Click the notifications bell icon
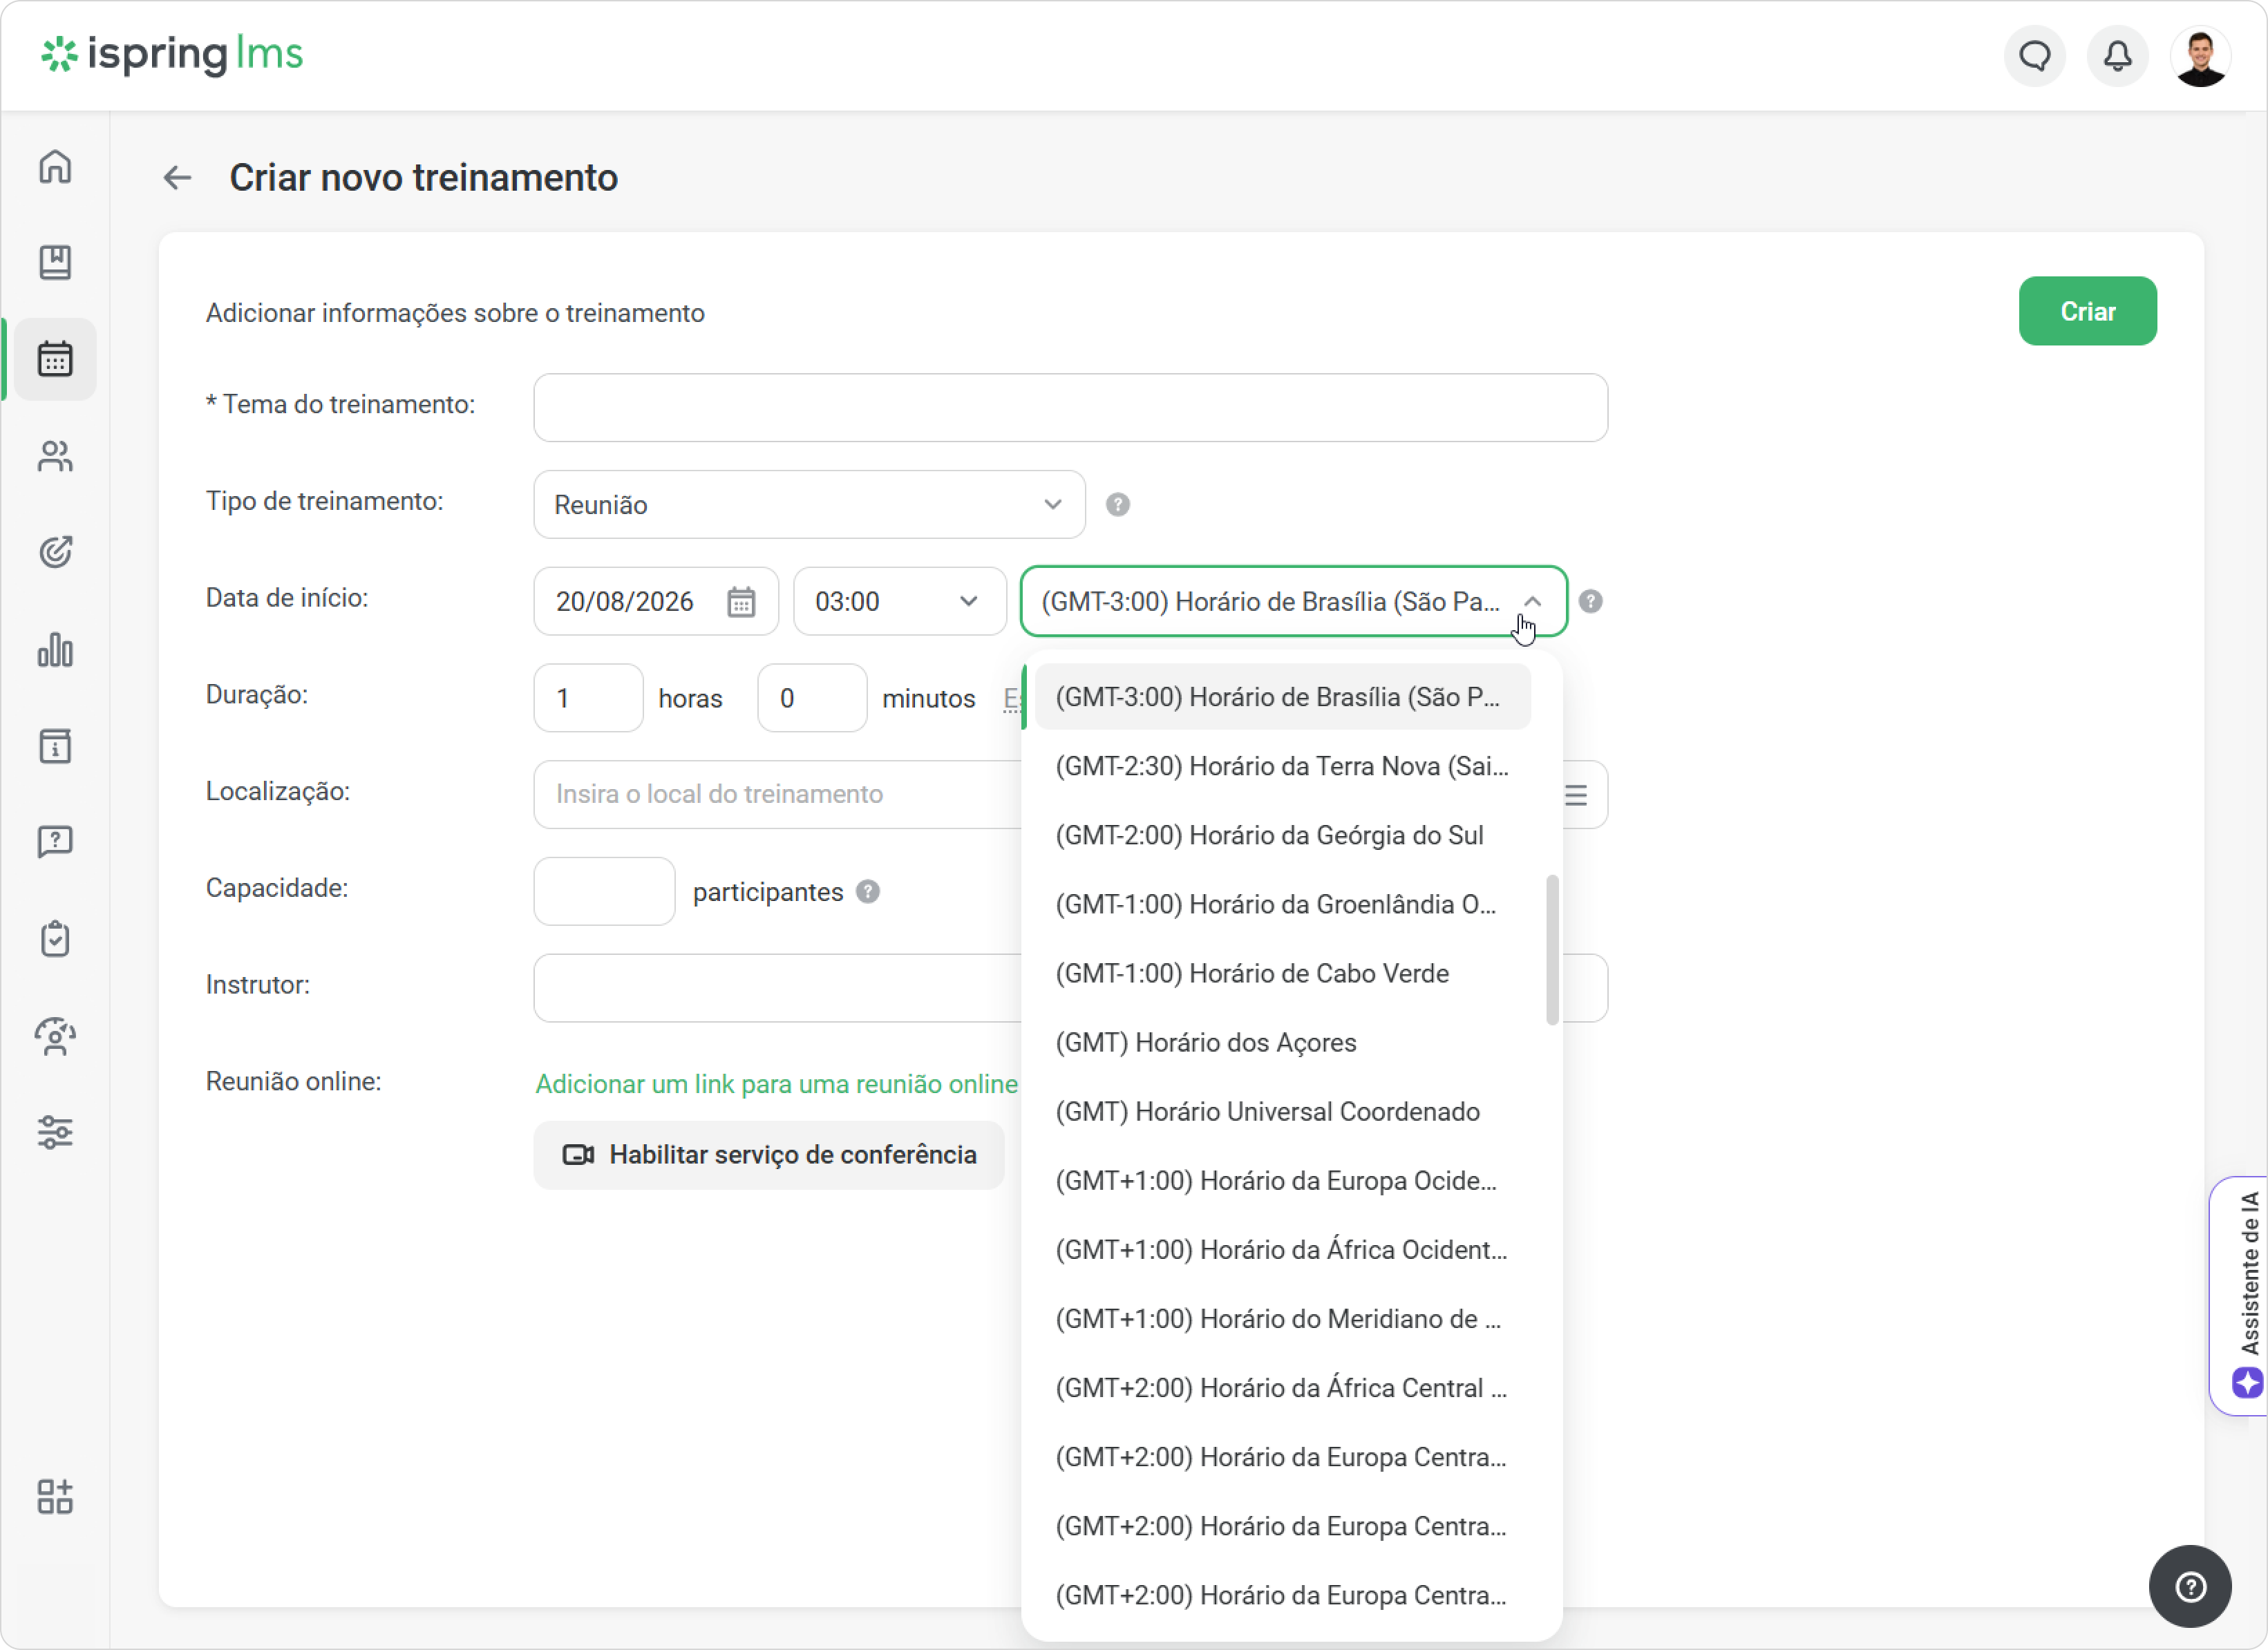The image size is (2268, 1650). coord(2117,56)
